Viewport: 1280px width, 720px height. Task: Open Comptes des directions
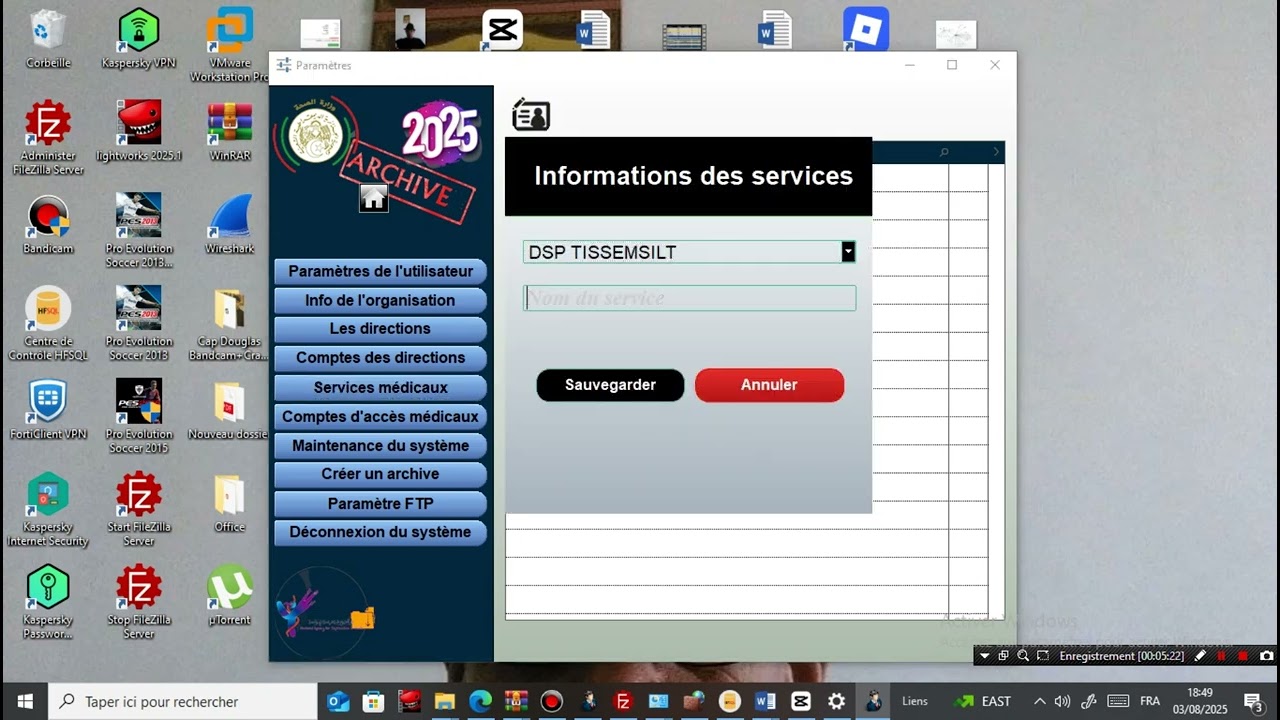(380, 357)
